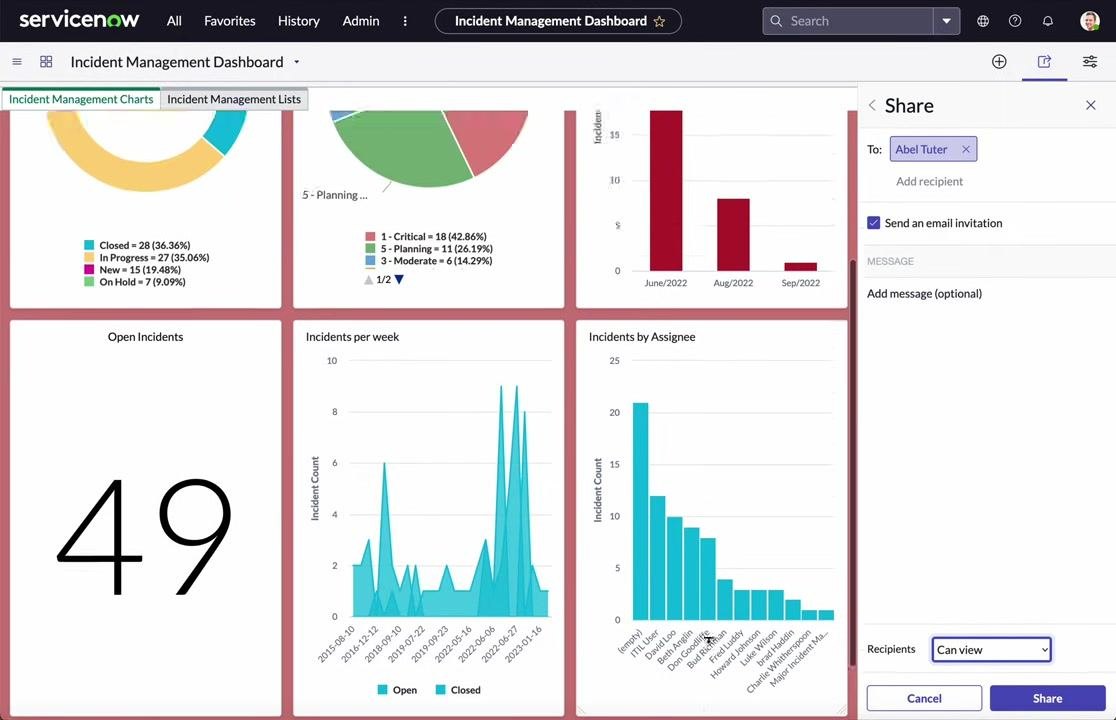Open the All menu
This screenshot has width=1116, height=720.
(x=174, y=21)
